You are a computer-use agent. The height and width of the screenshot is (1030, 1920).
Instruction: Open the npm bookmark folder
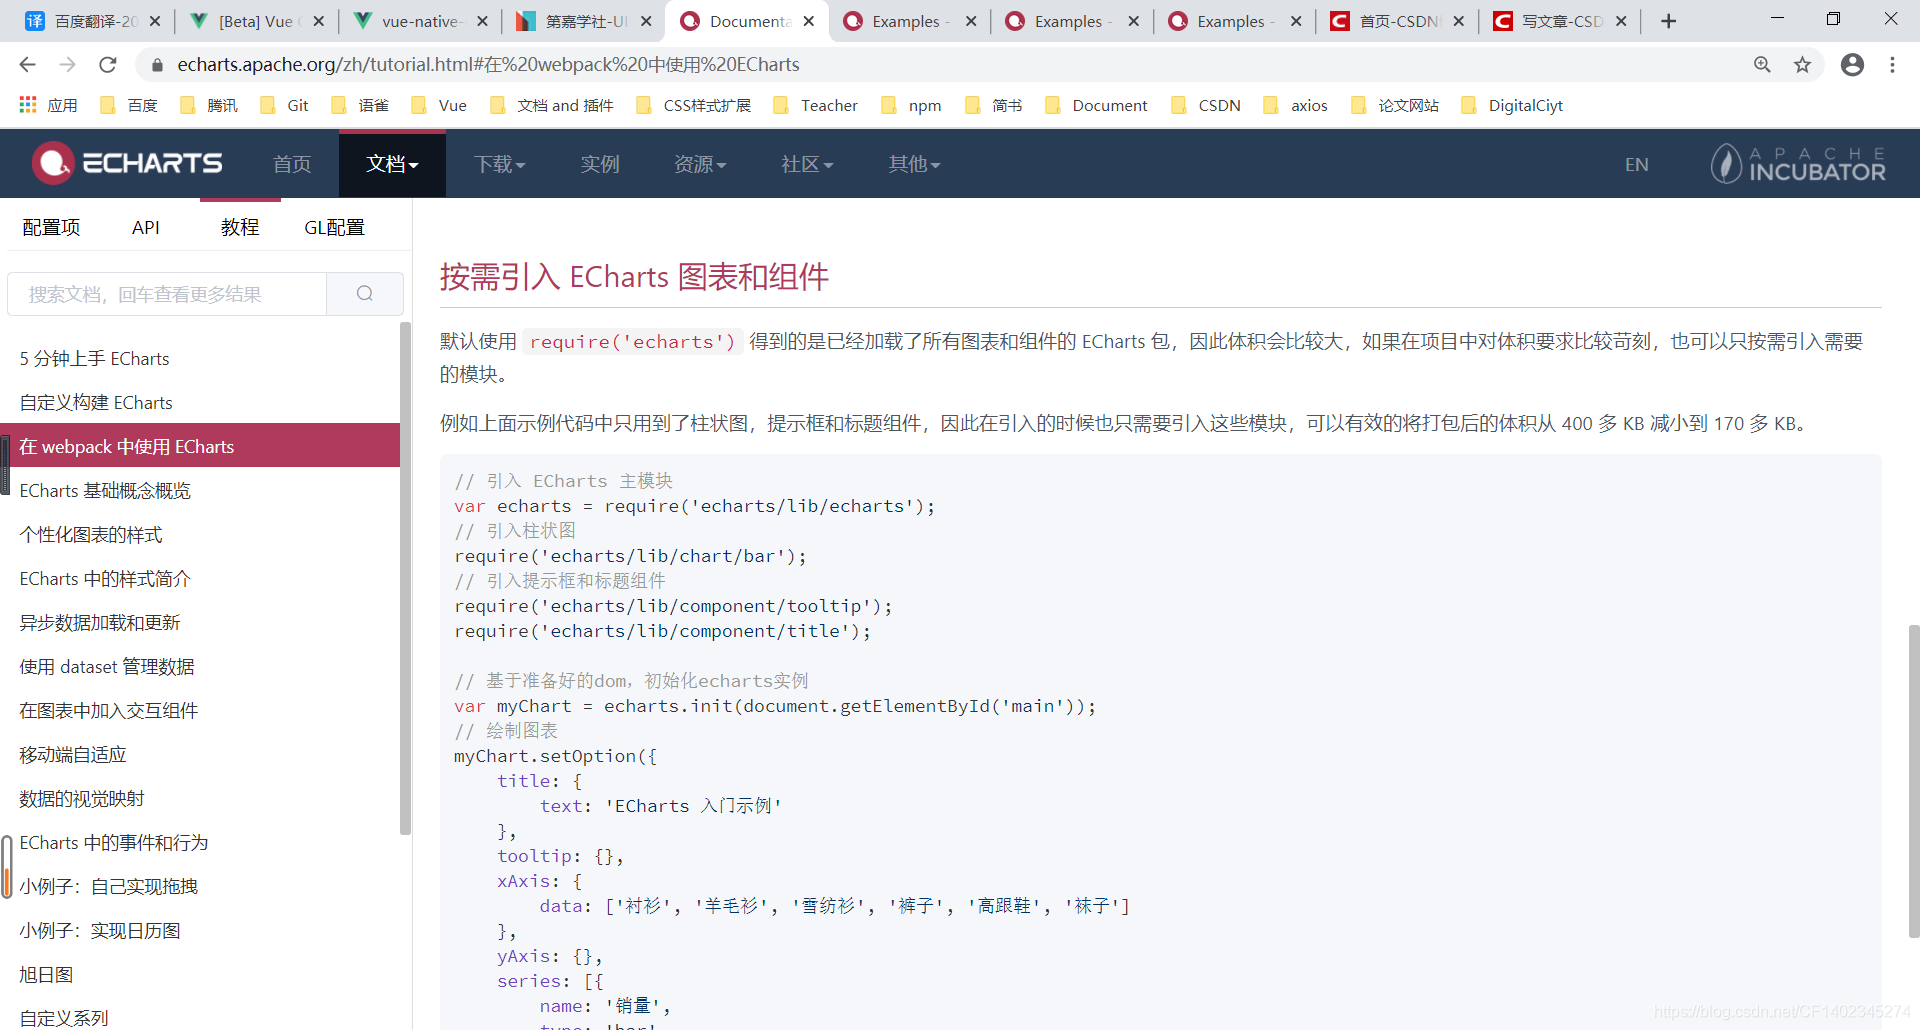point(911,105)
